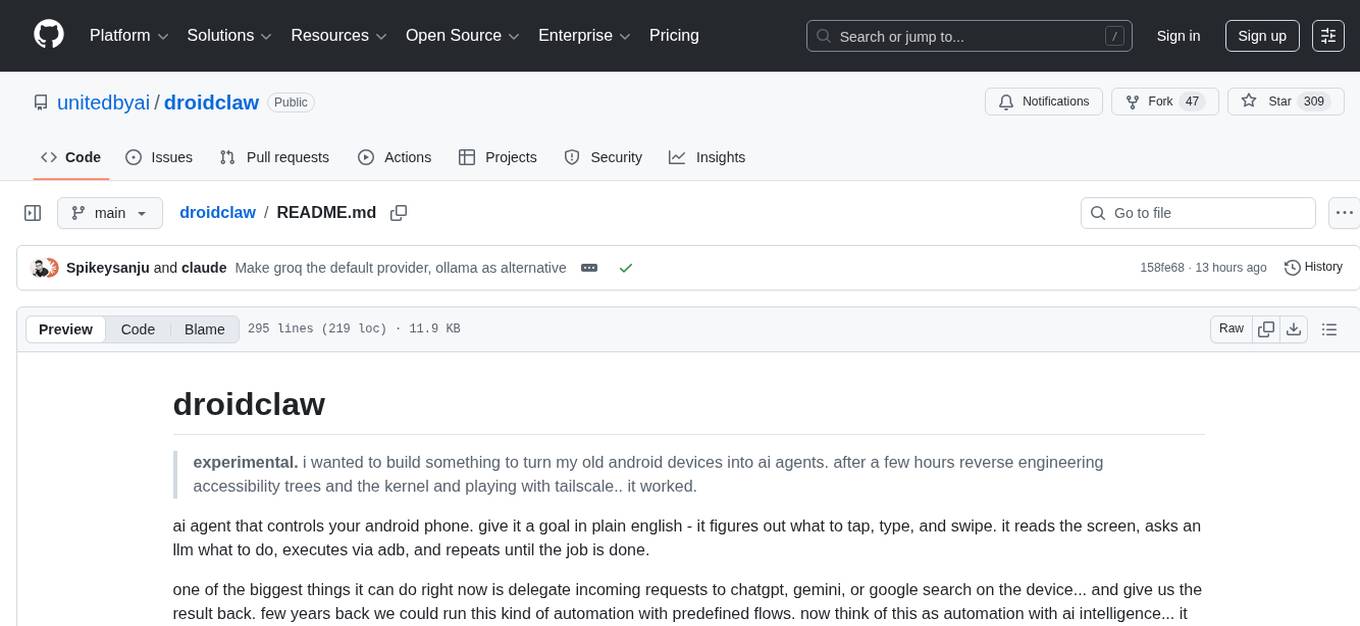Image resolution: width=1360 pixels, height=626 pixels.
Task: Switch to Code view
Action: [x=138, y=329]
